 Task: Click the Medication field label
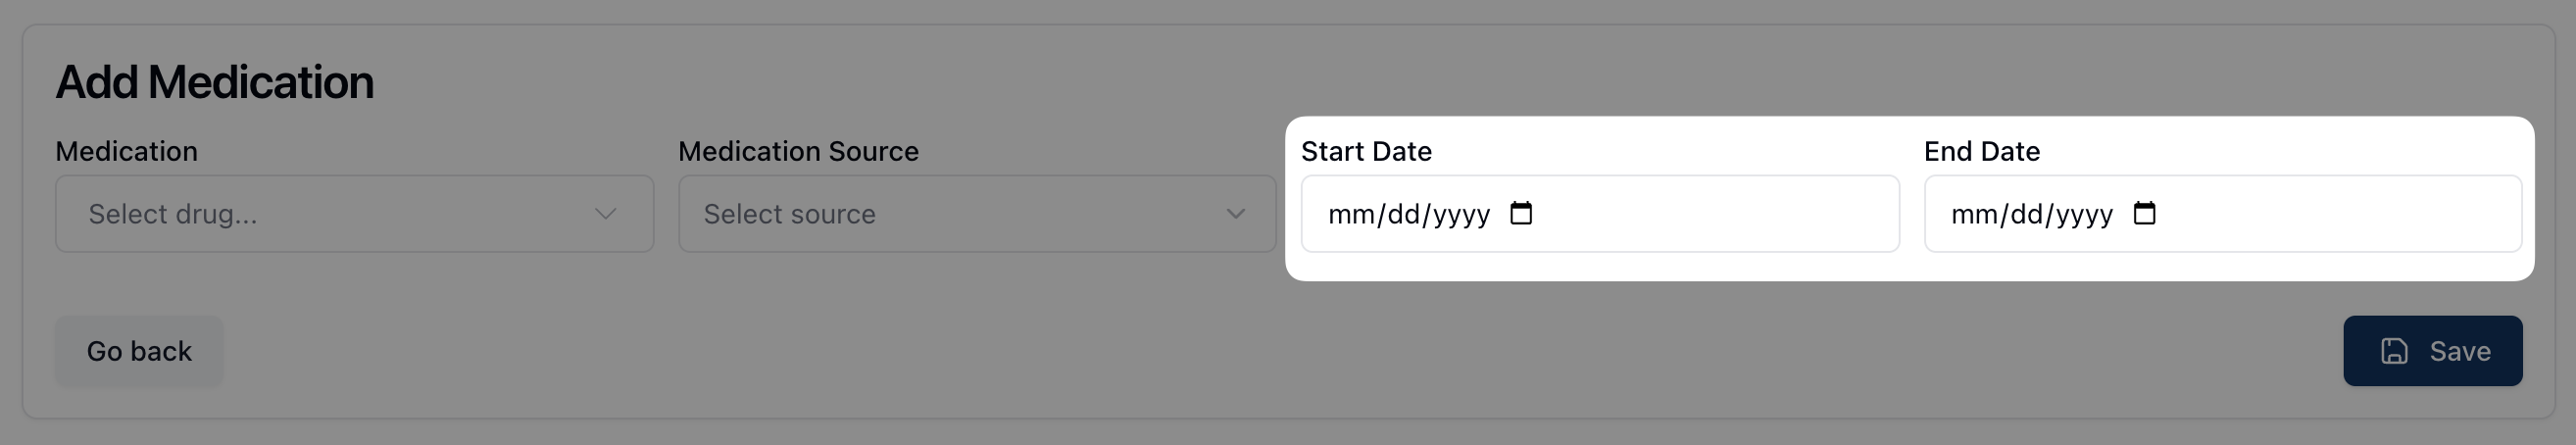point(127,152)
